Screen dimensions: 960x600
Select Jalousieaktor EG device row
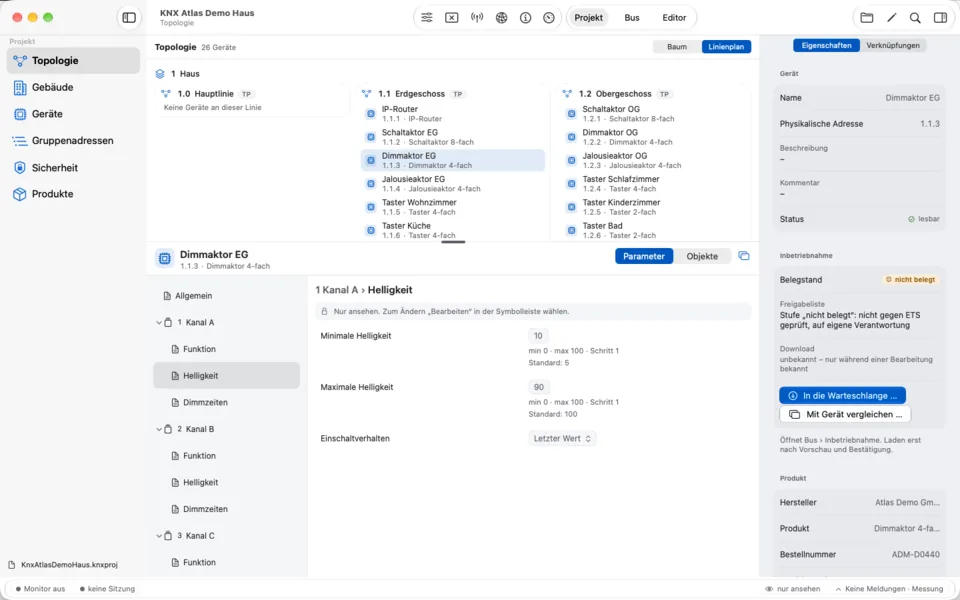pyautogui.click(x=453, y=184)
